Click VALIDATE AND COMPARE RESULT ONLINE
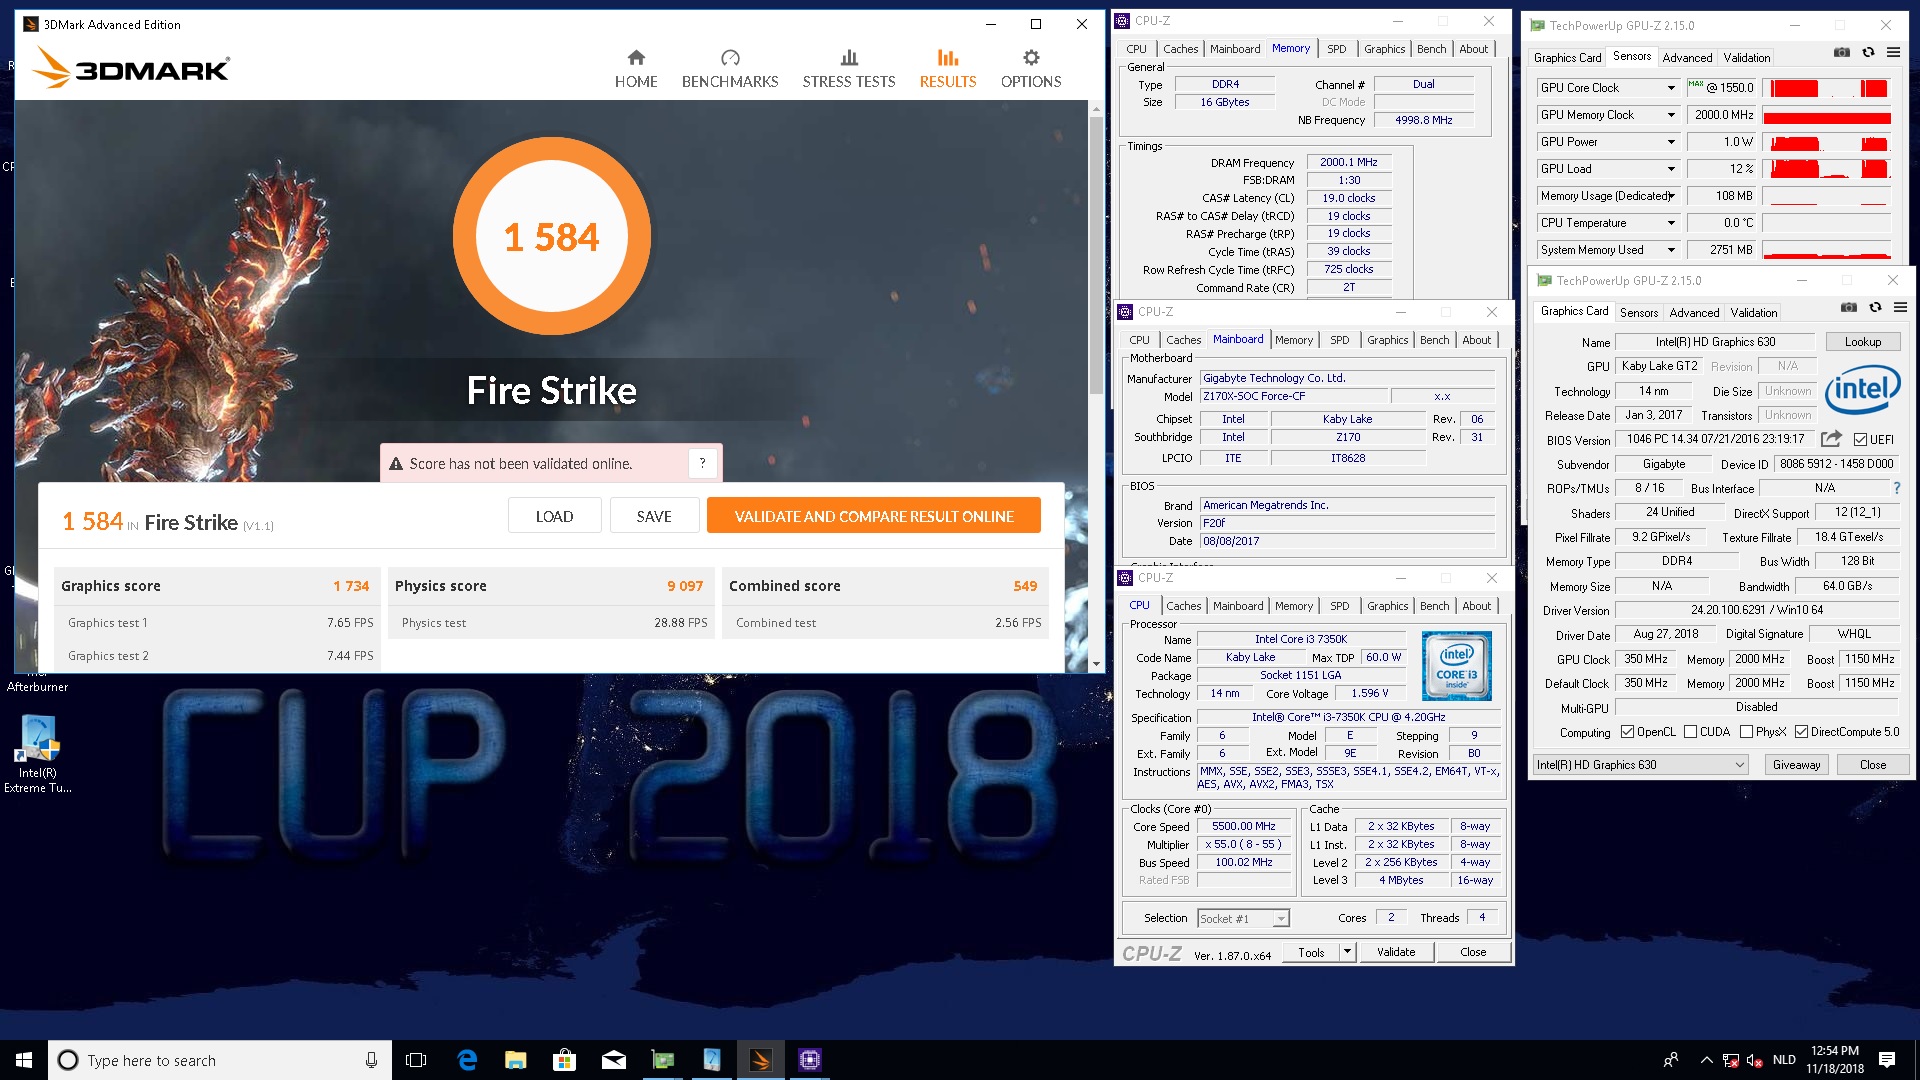 (874, 516)
